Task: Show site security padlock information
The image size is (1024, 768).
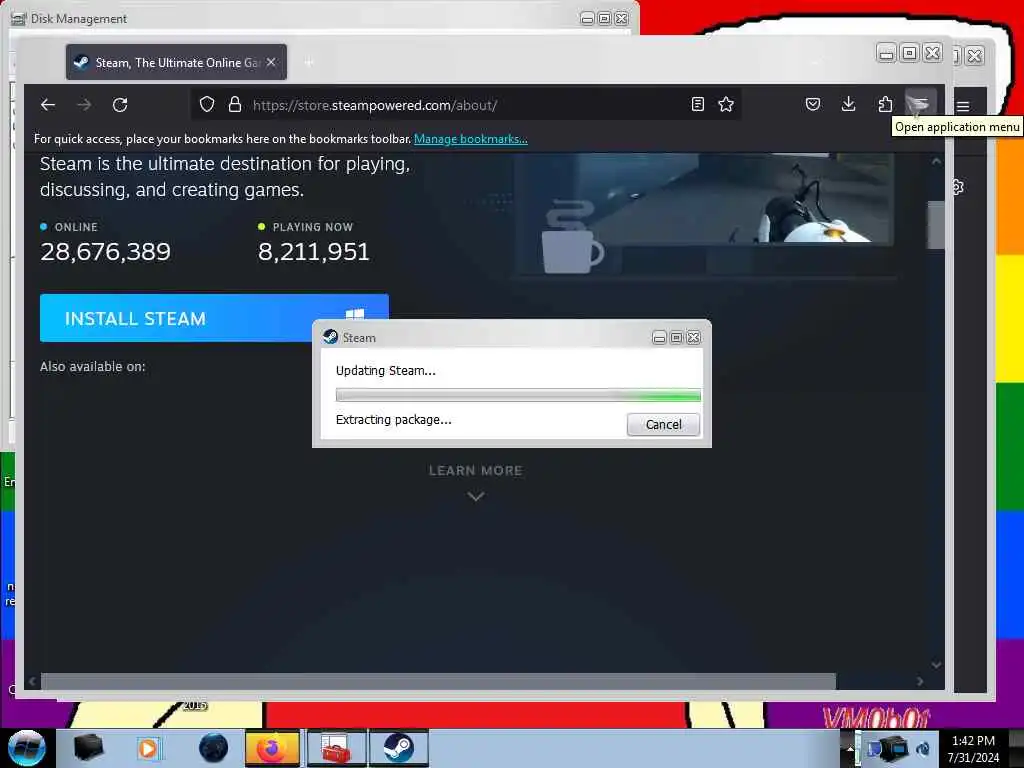Action: click(x=234, y=104)
